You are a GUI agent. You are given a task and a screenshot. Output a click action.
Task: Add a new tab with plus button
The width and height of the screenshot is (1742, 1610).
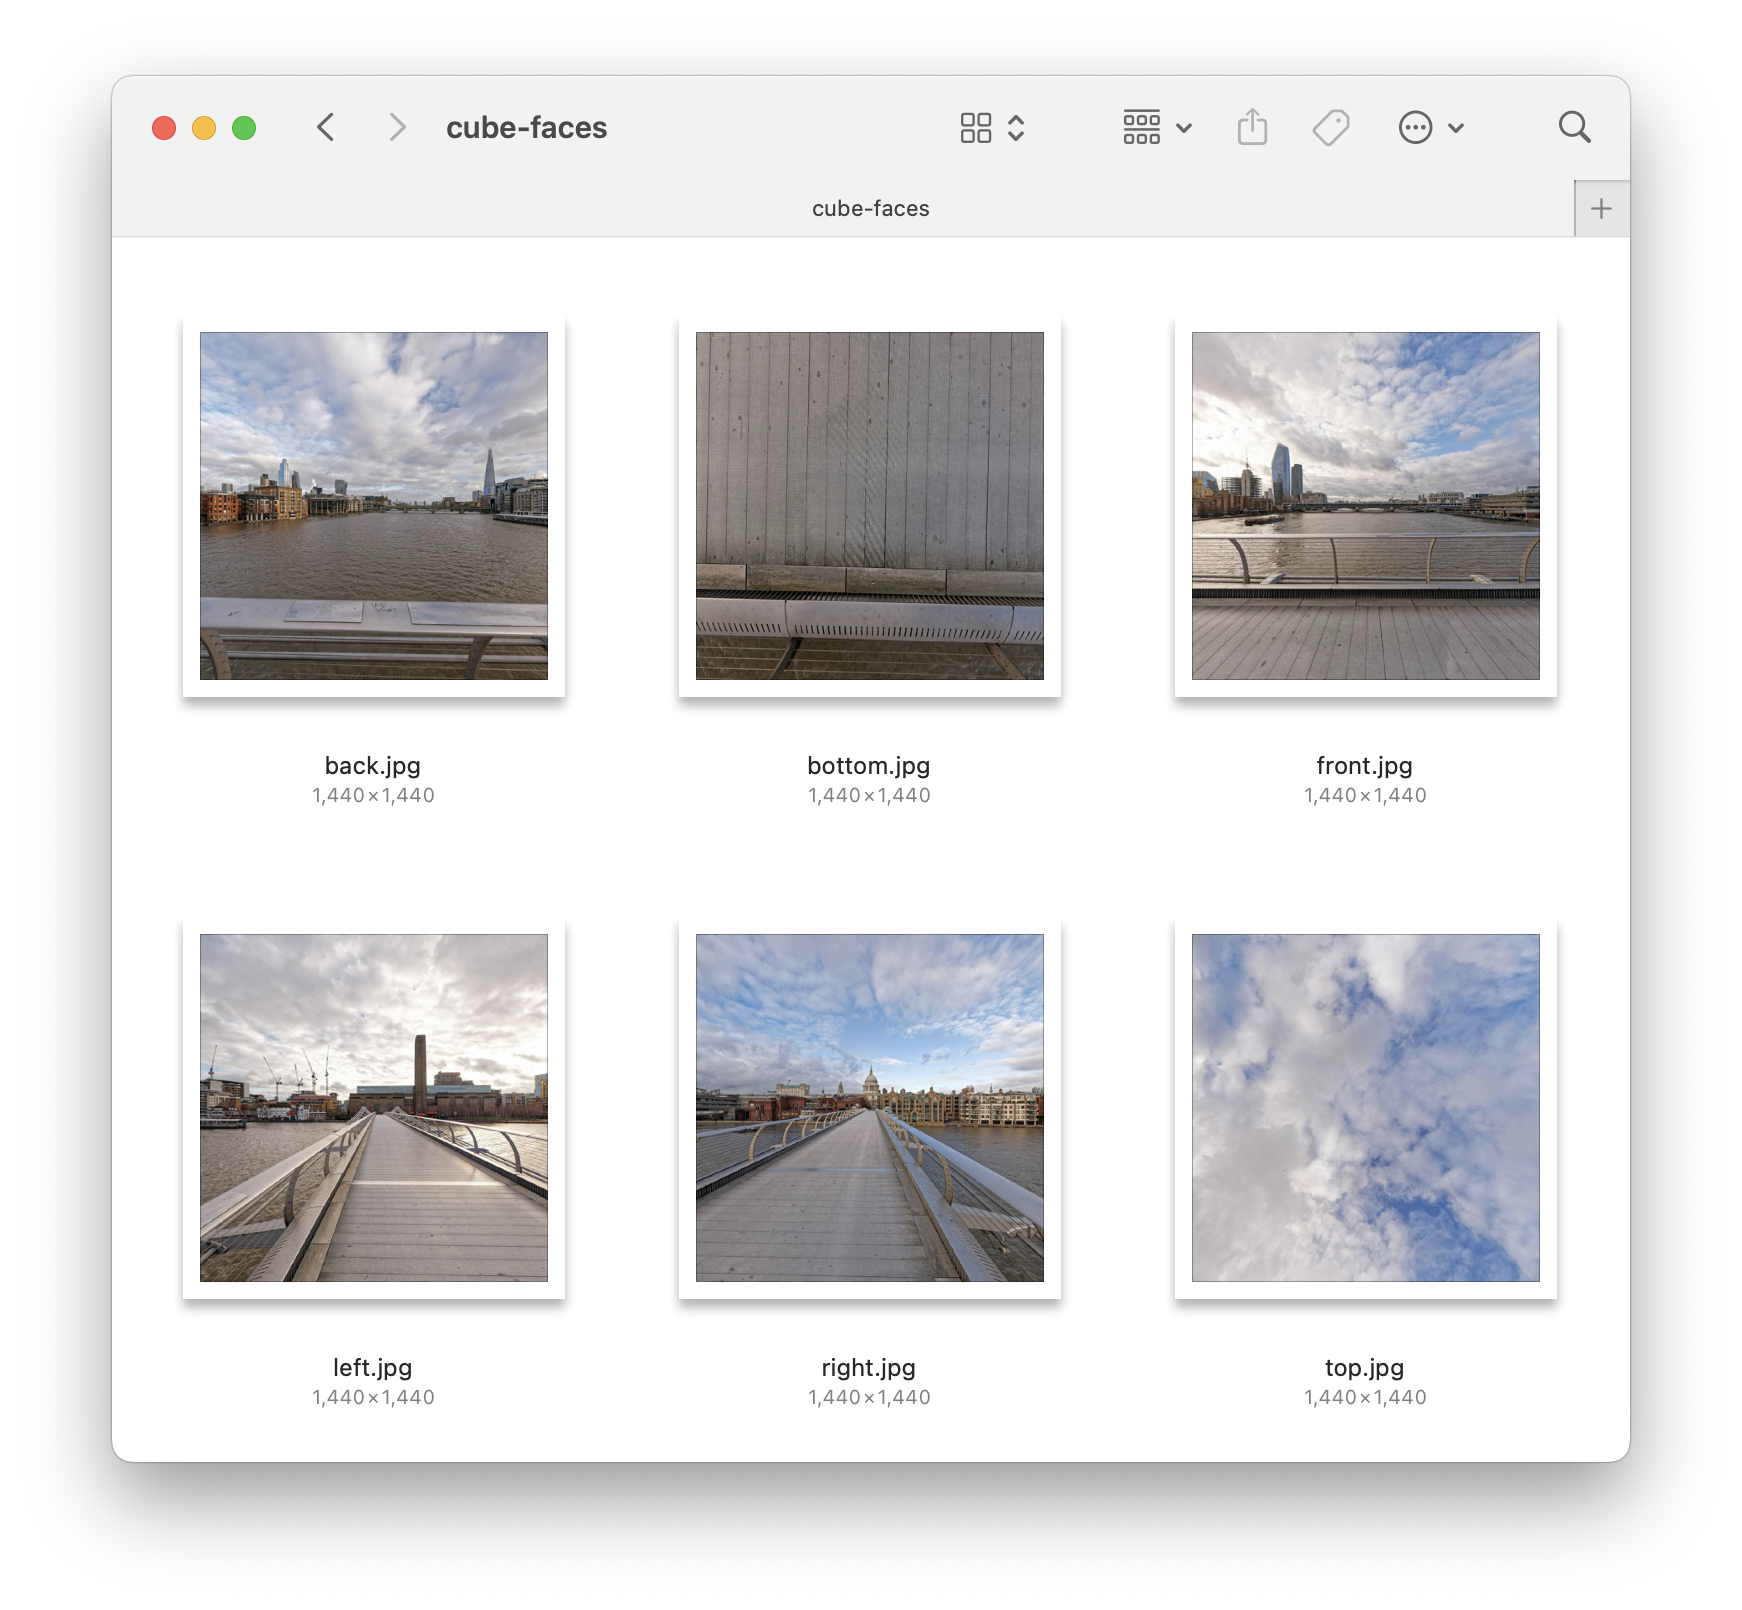coord(1601,209)
